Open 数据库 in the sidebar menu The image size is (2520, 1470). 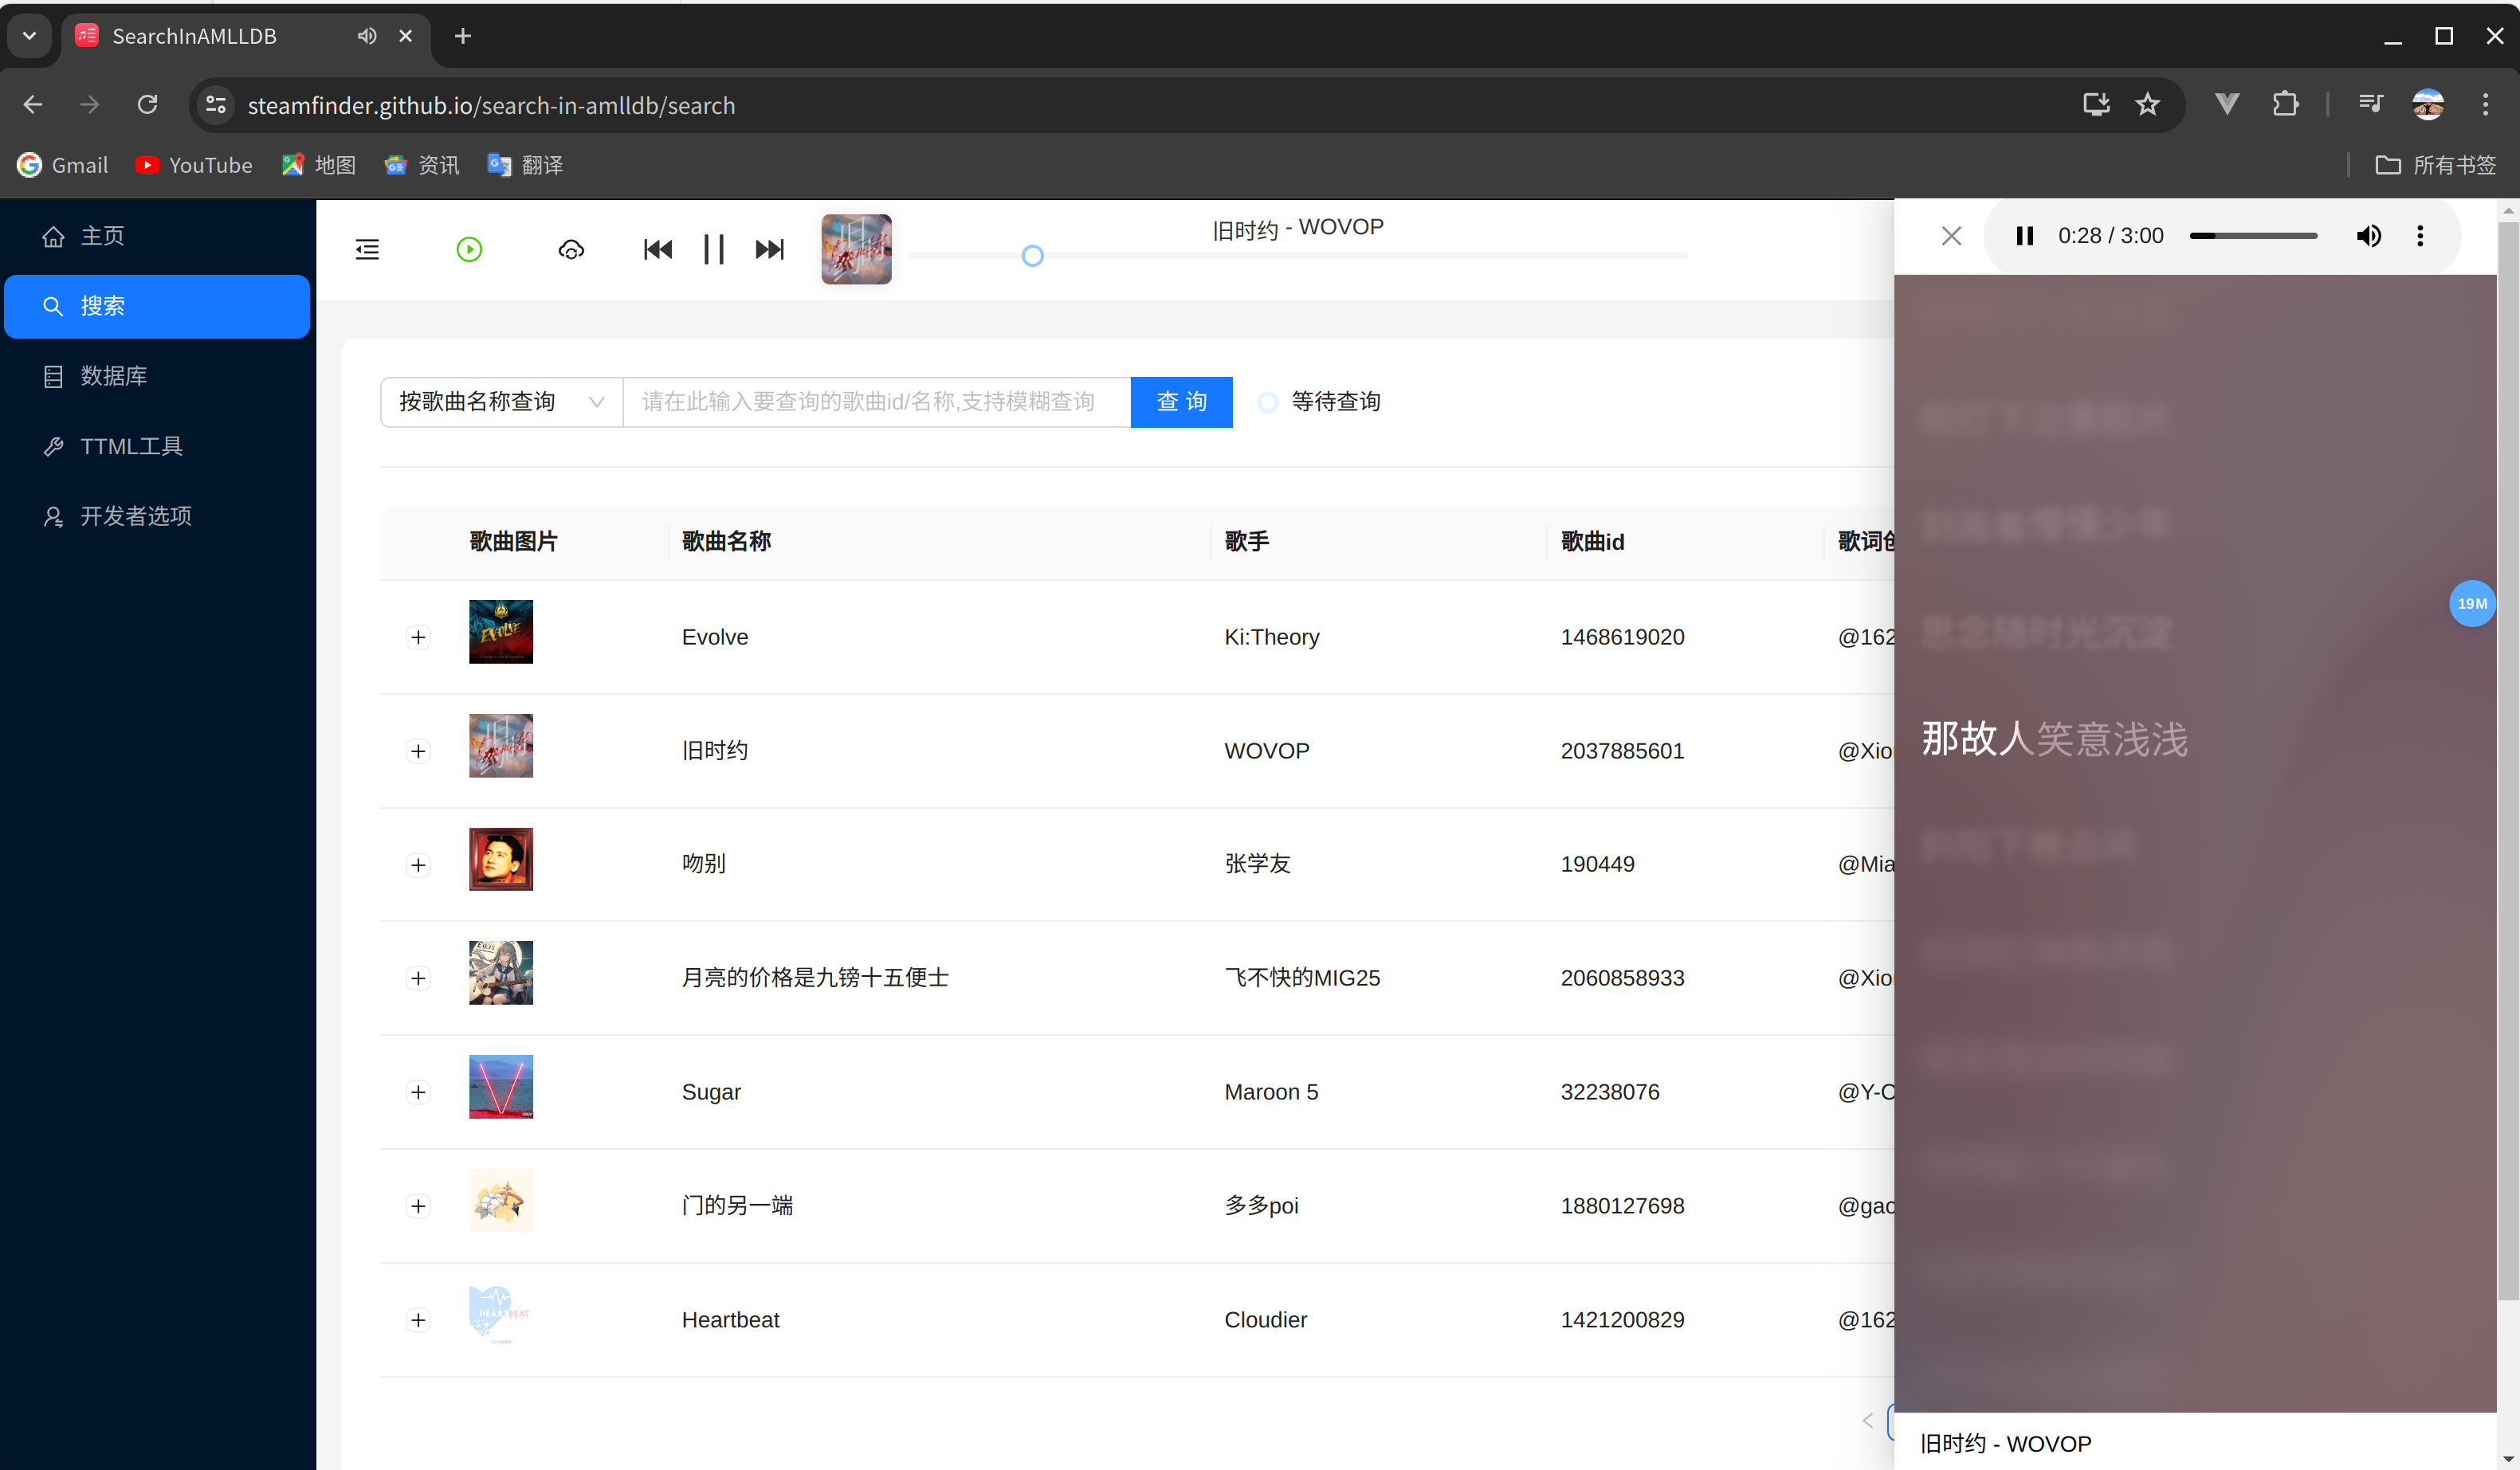tap(113, 376)
